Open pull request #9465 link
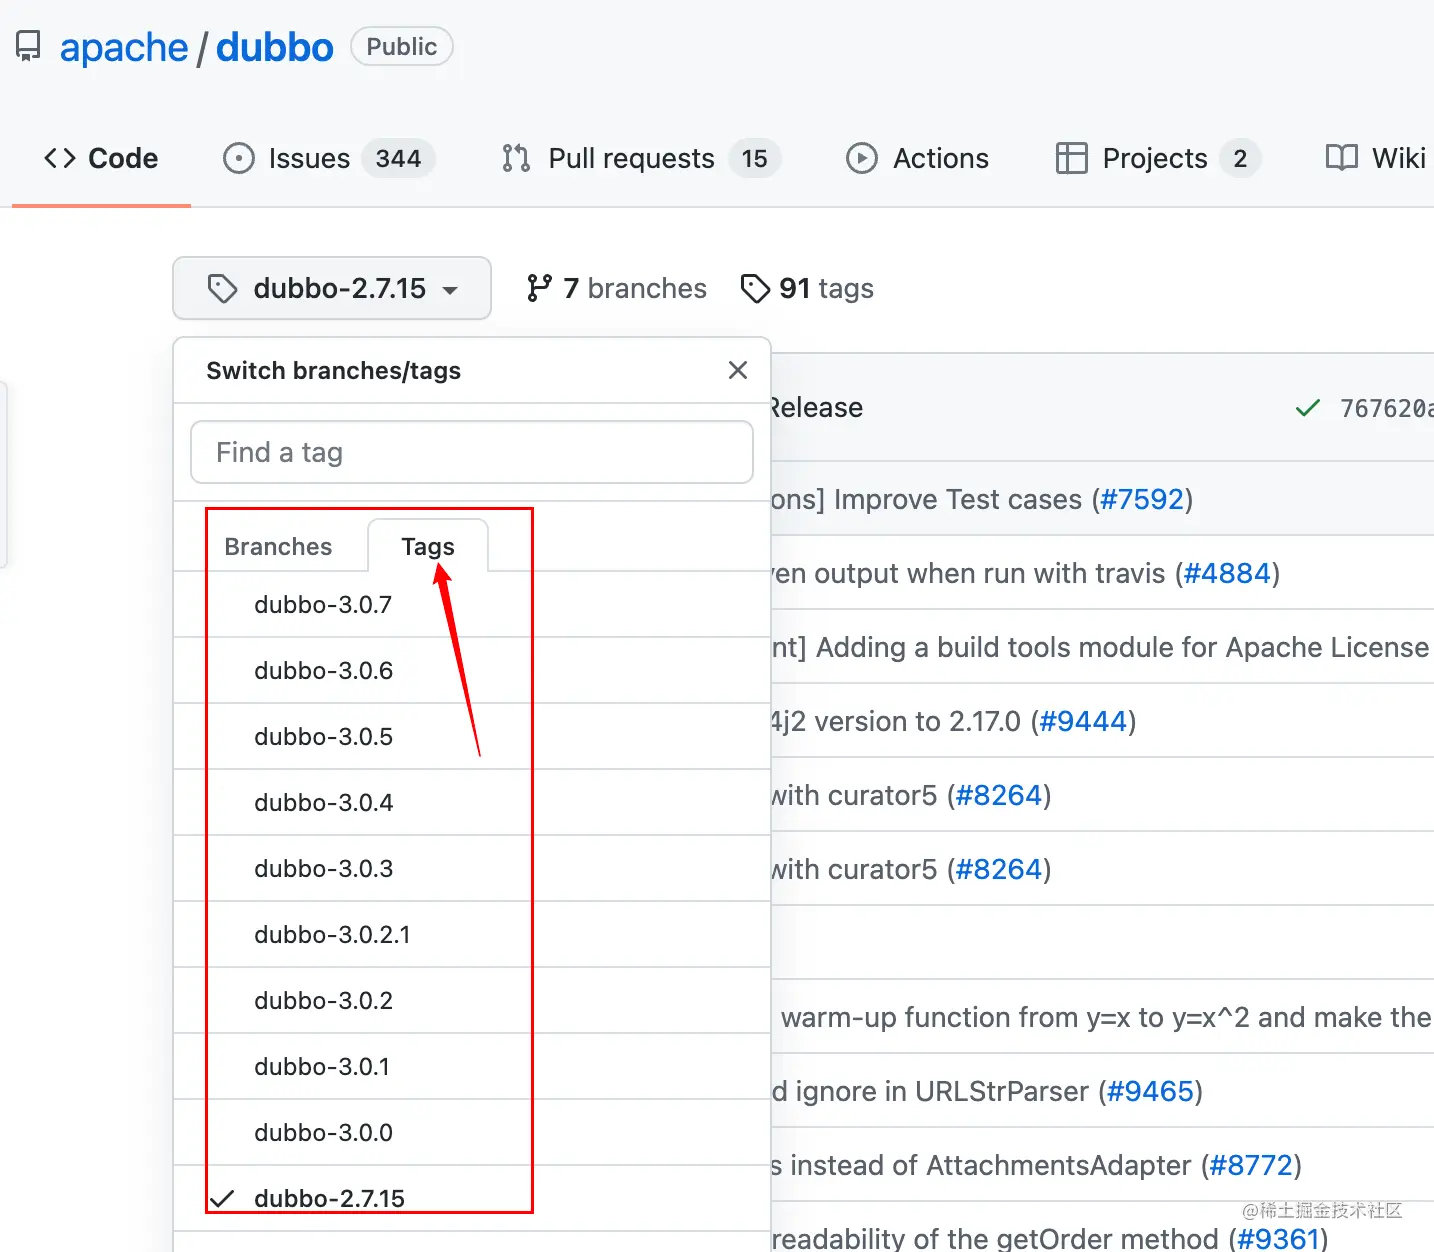Image resolution: width=1434 pixels, height=1252 pixels. (x=1150, y=1091)
